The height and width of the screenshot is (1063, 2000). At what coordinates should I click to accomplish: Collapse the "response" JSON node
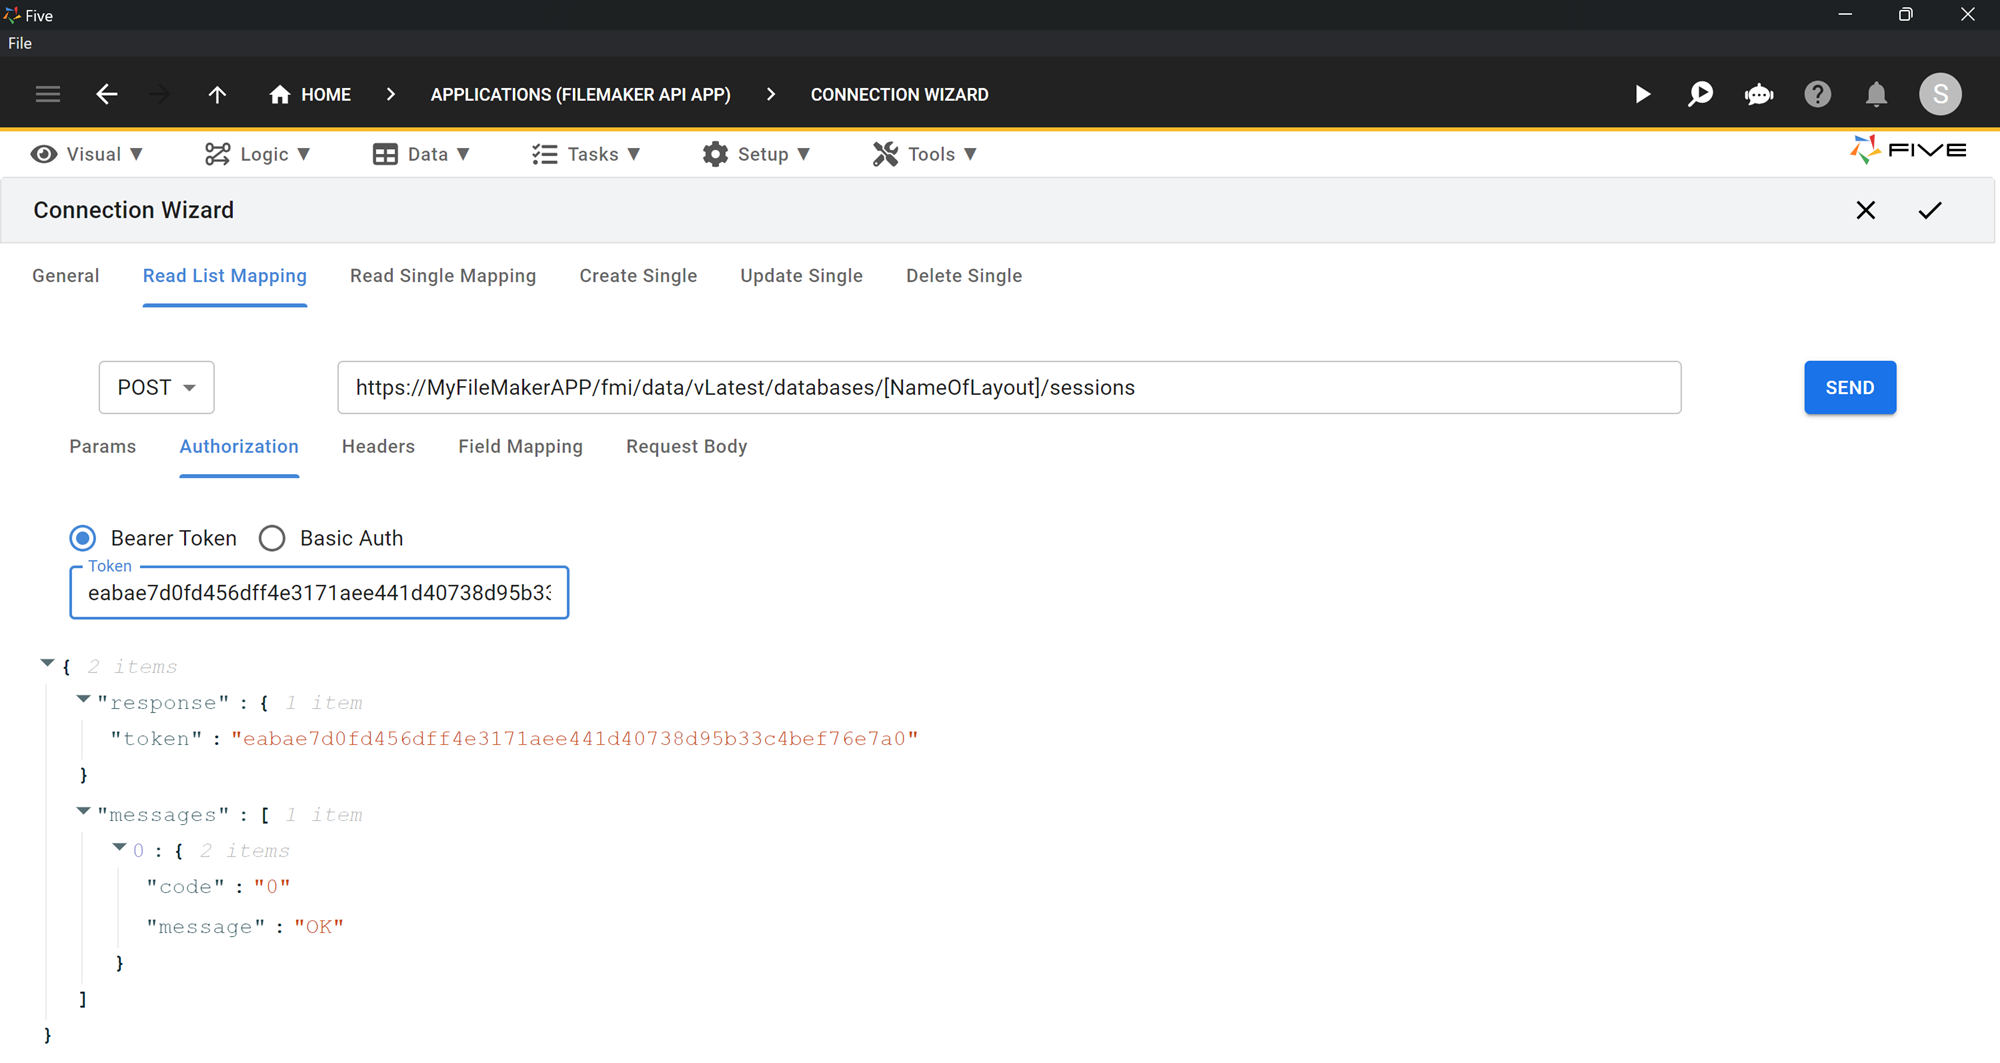[x=84, y=700]
